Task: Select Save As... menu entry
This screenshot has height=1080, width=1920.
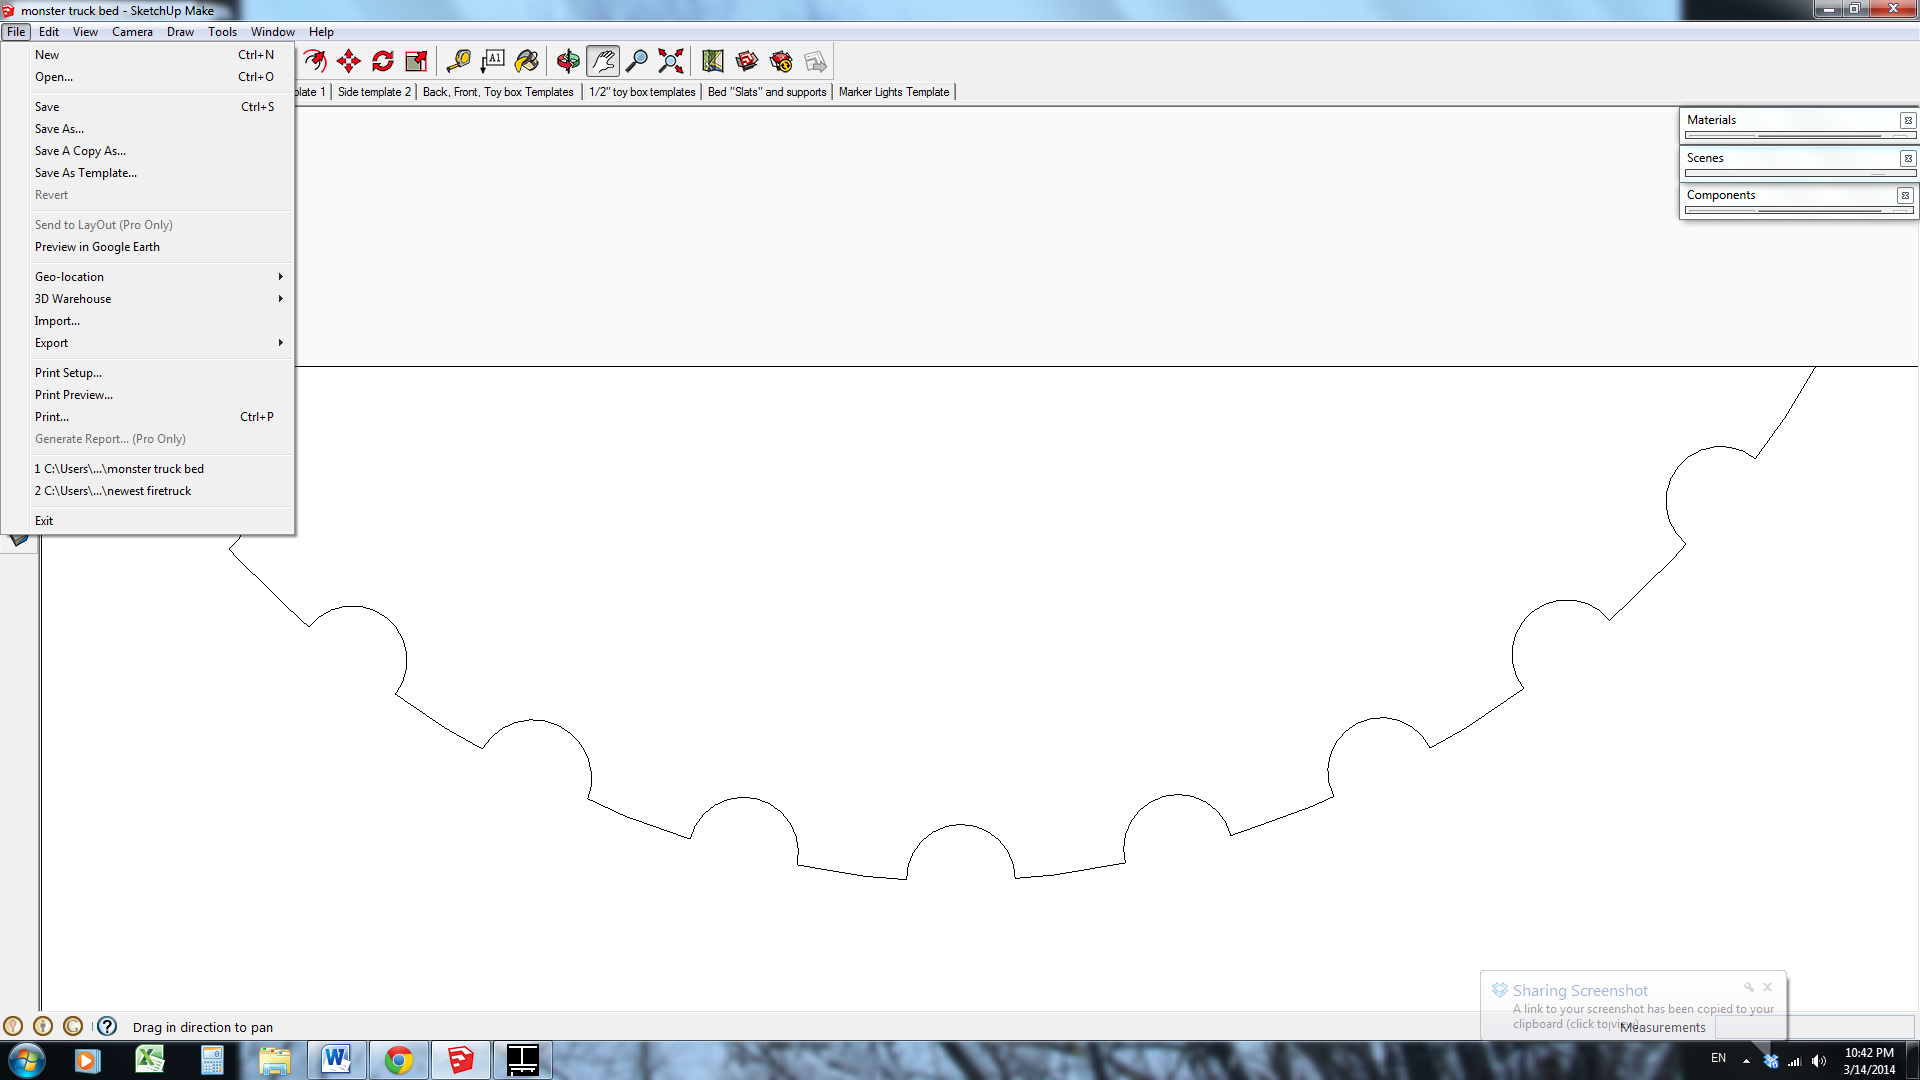Action: pos(148,129)
